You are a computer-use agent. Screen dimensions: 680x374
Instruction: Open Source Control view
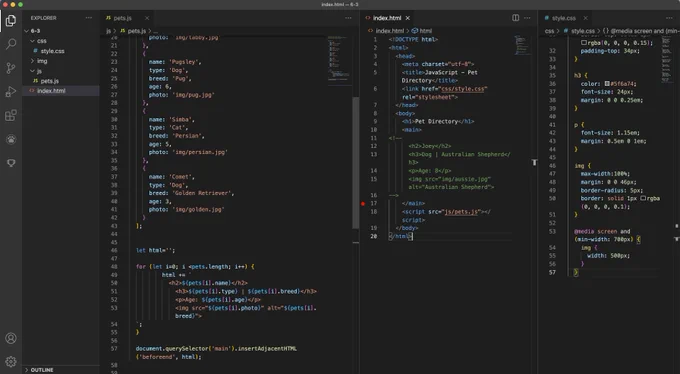click(x=11, y=68)
